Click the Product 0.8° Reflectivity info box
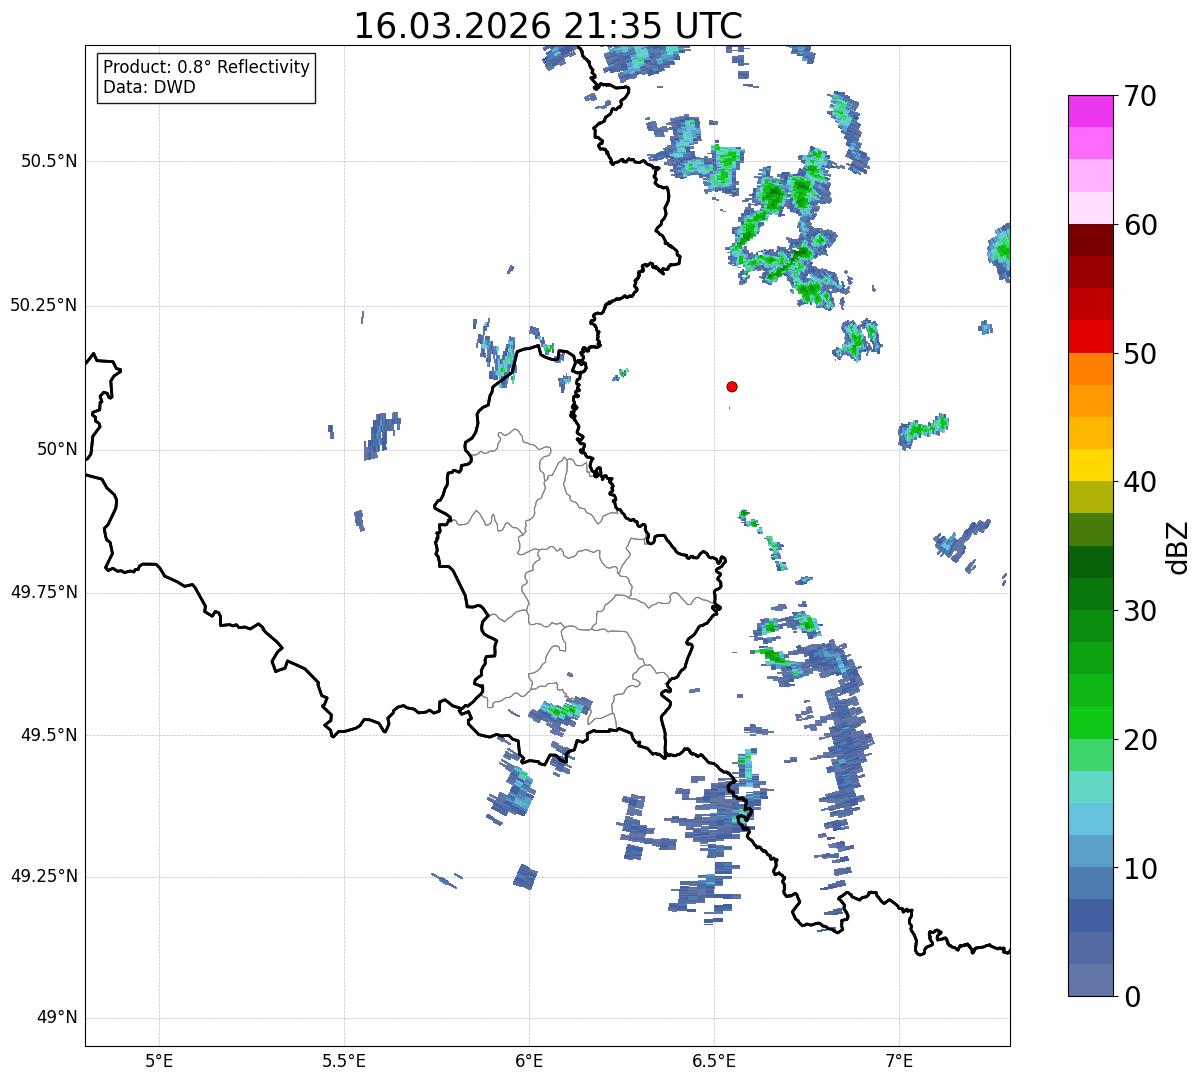 tap(207, 77)
